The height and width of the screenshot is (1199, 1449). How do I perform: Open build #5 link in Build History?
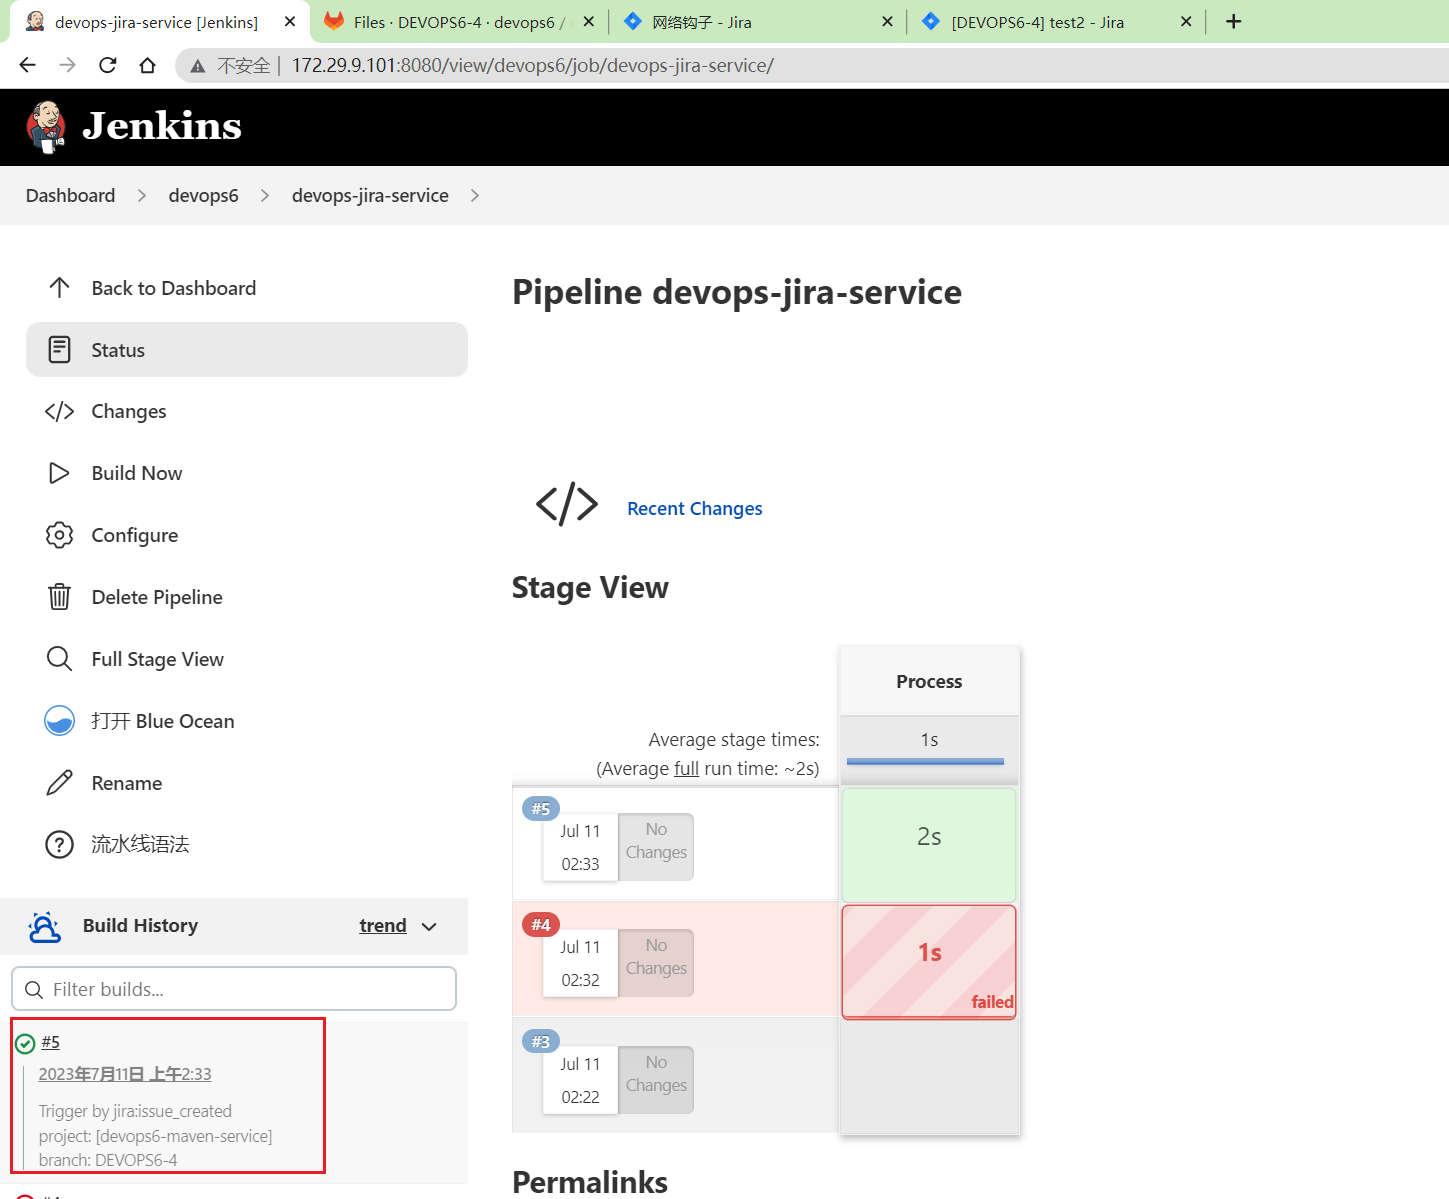(50, 1042)
